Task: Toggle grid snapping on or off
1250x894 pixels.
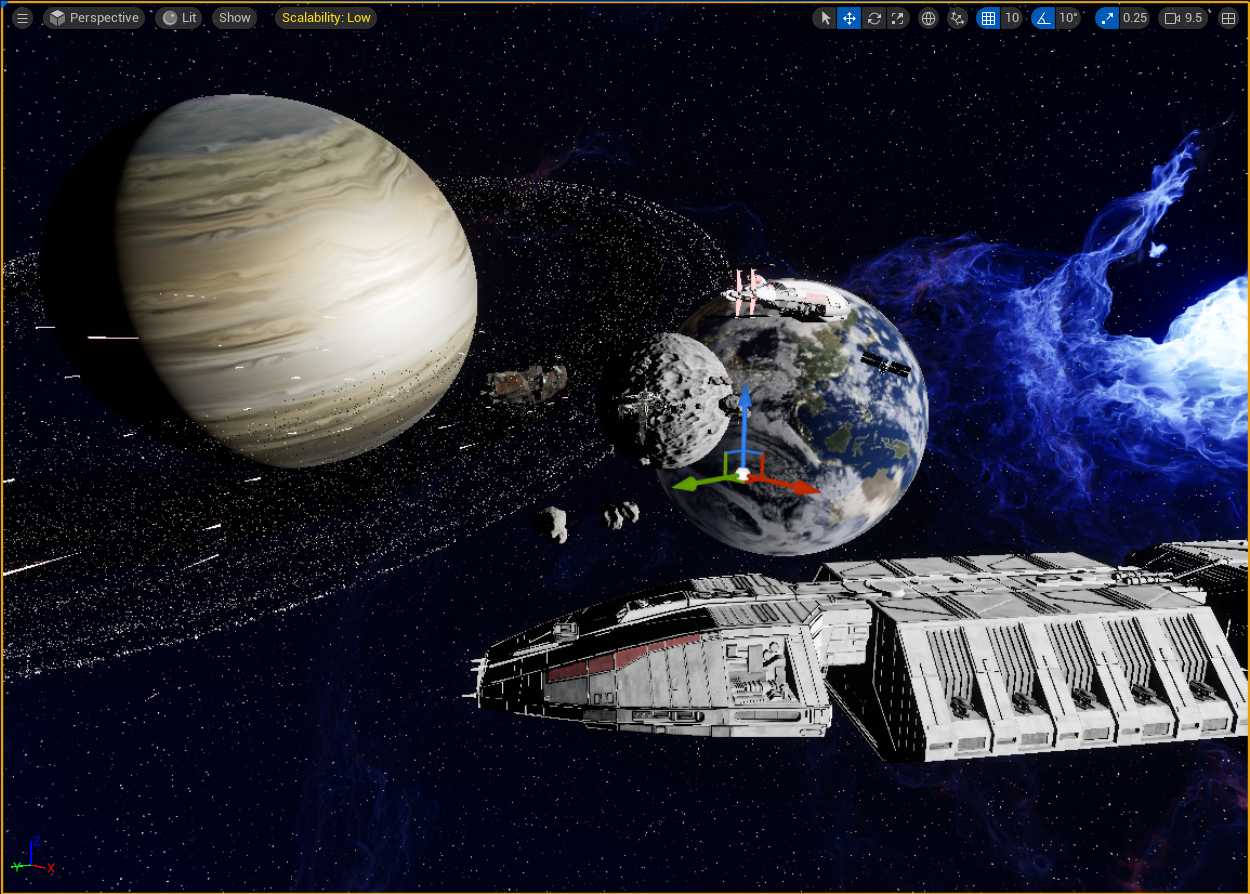Action: click(988, 18)
